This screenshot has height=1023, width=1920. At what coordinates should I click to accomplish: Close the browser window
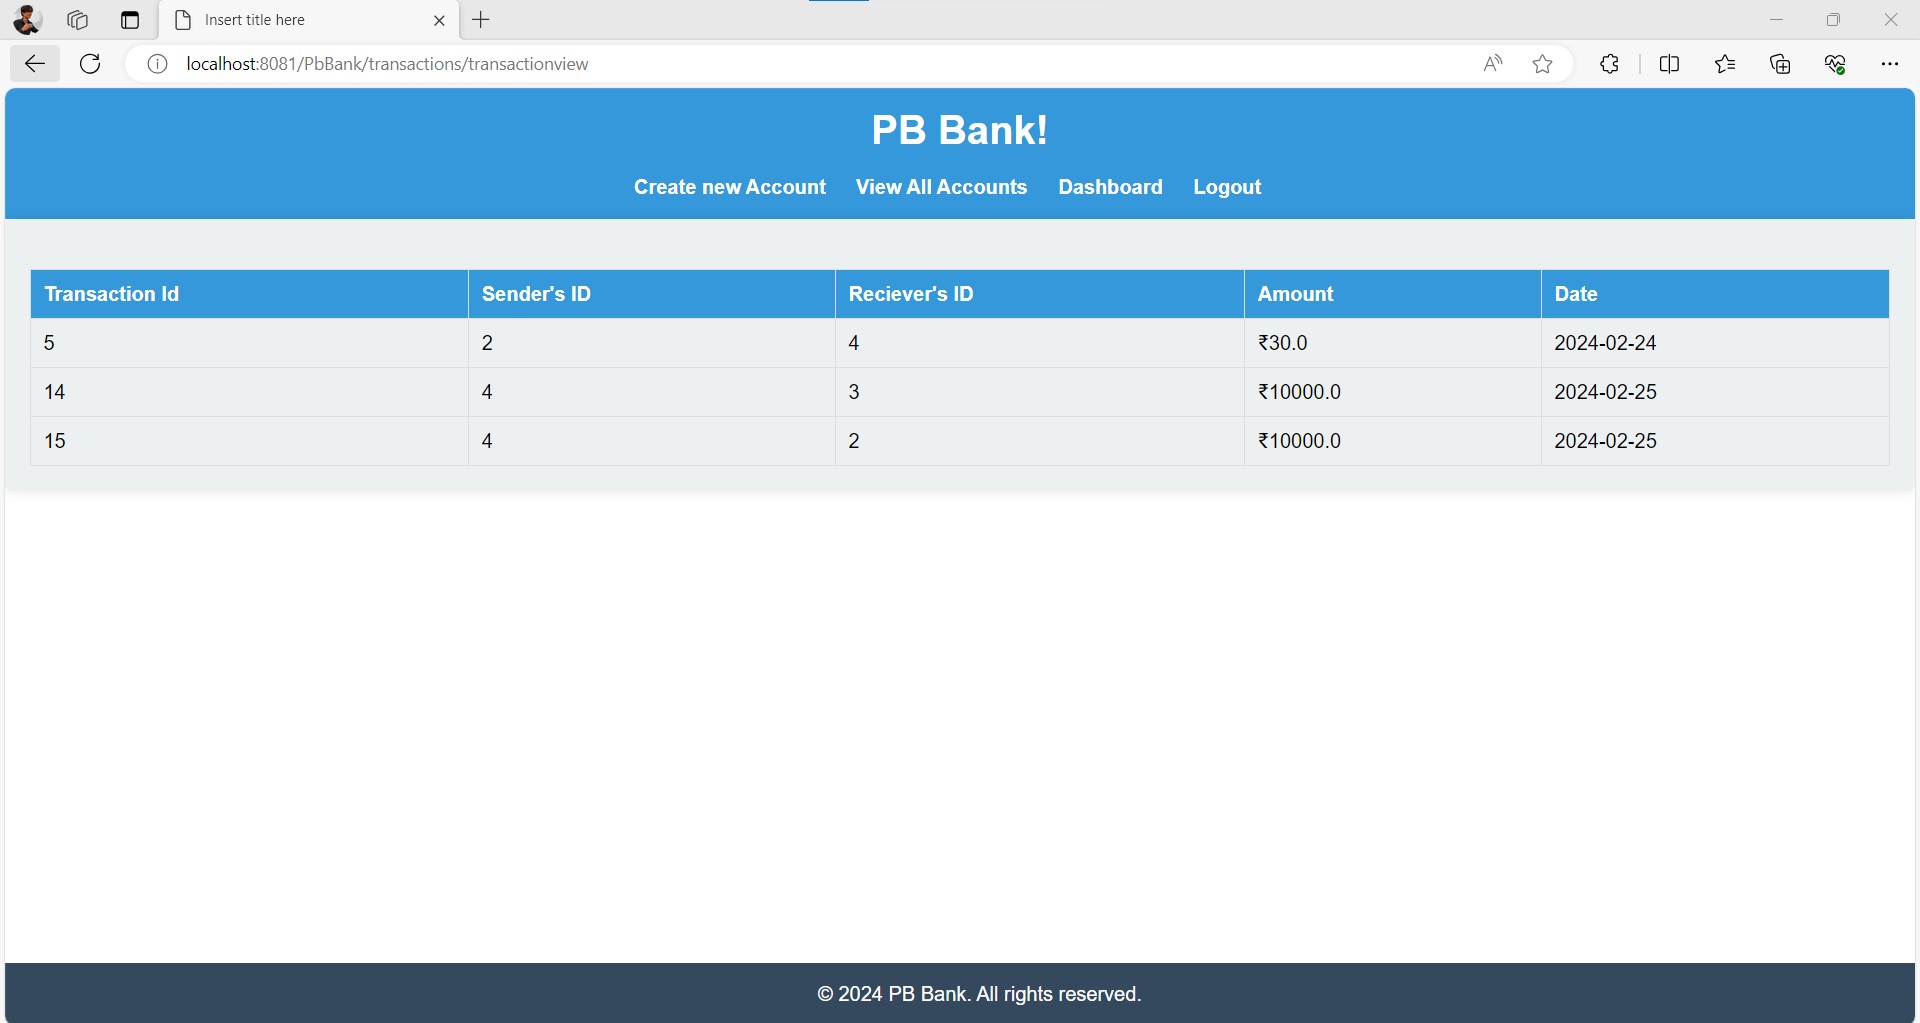(x=1891, y=20)
